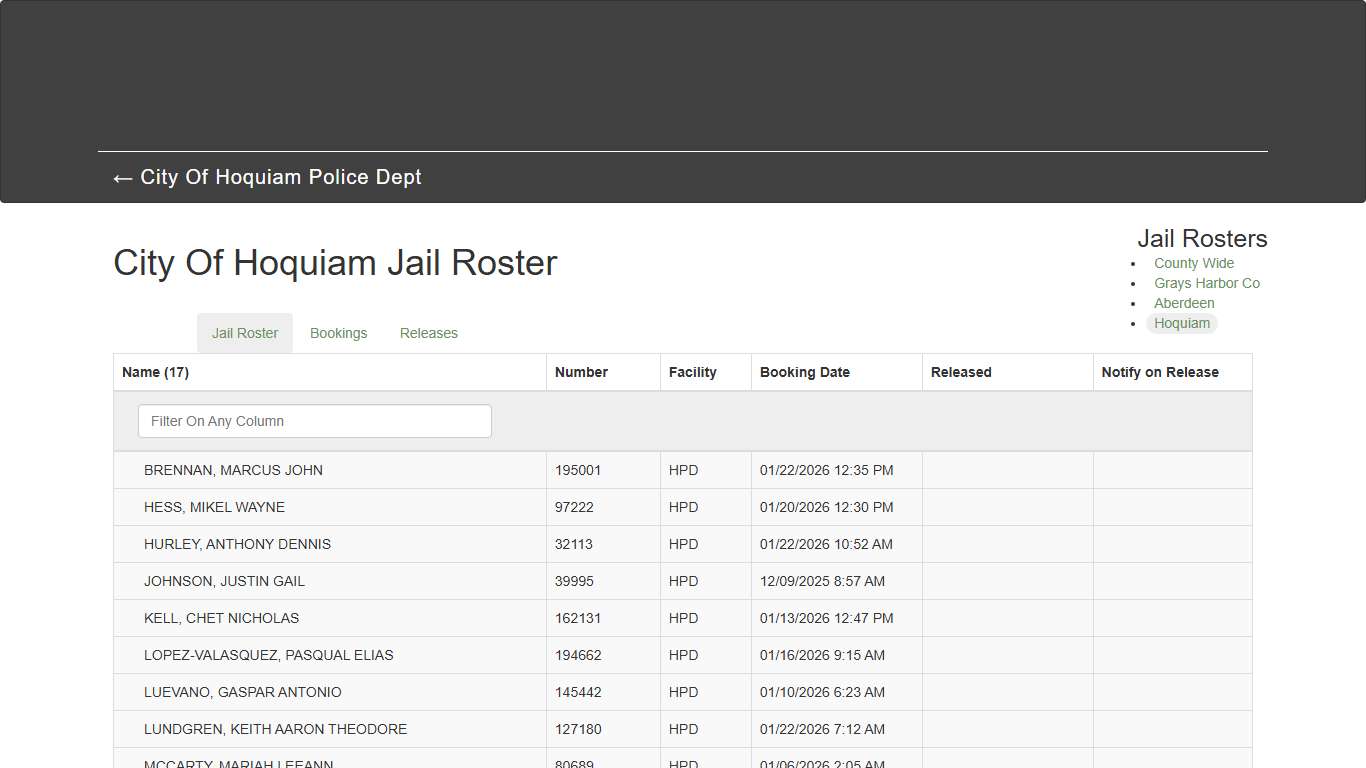Click the Filter On Any Column field
Image resolution: width=1366 pixels, height=768 pixels.
click(314, 421)
